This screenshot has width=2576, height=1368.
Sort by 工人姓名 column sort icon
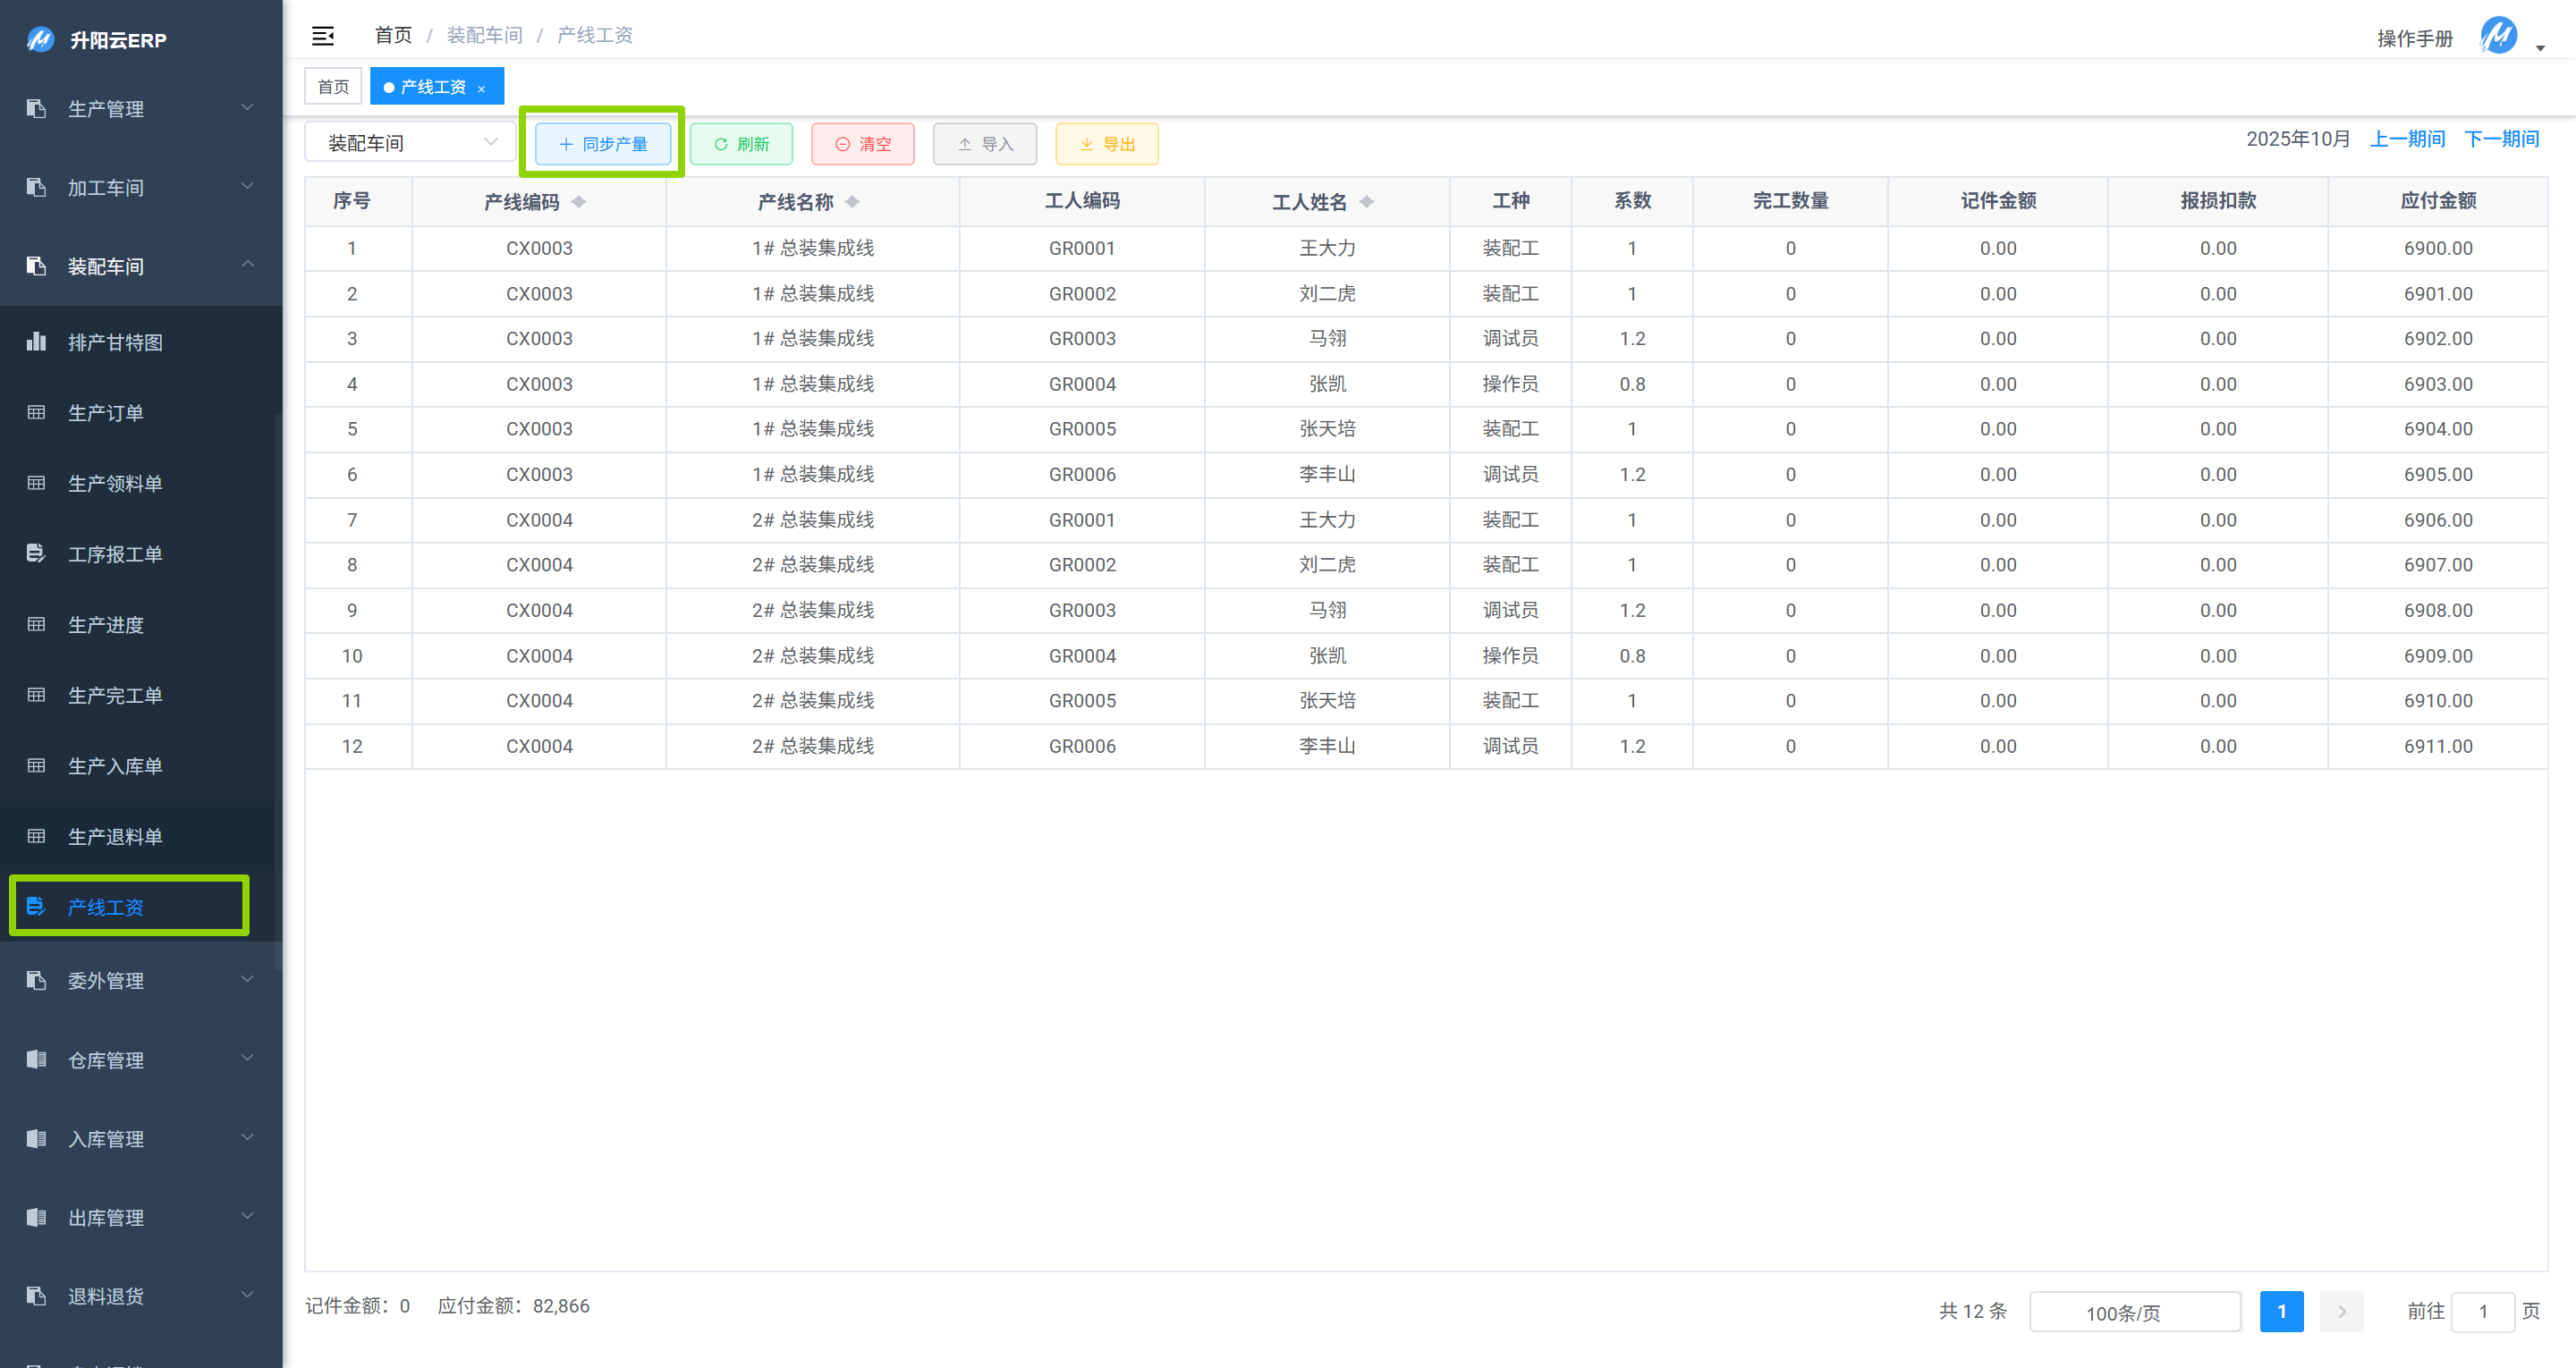[x=1366, y=202]
